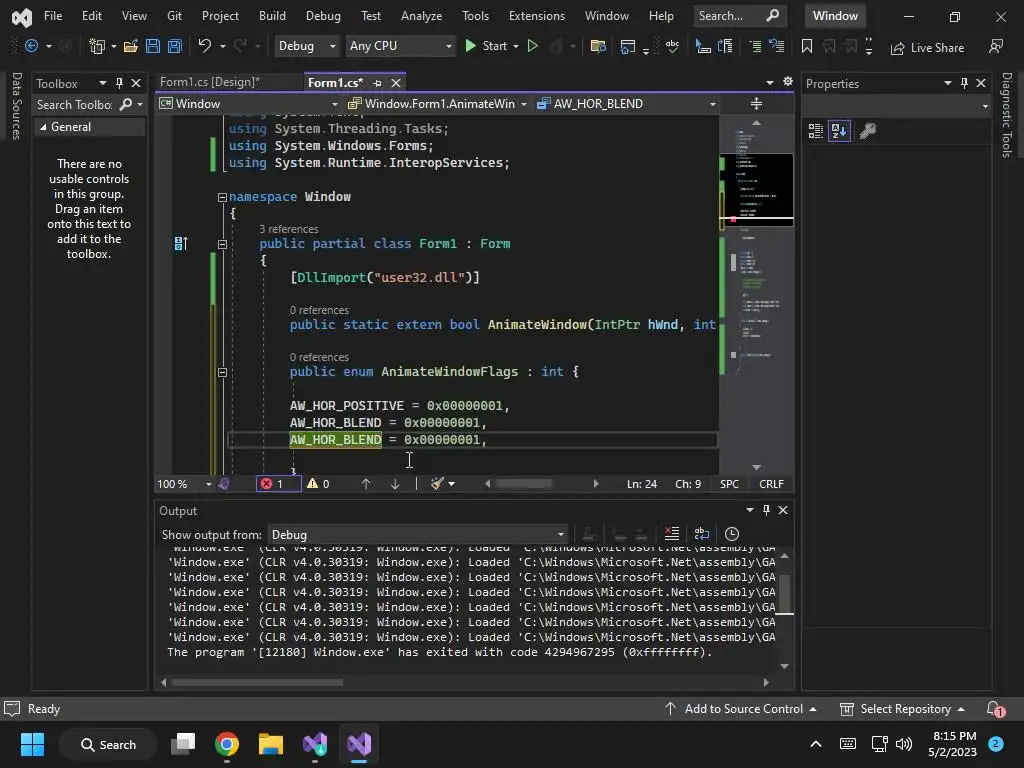
Task: Click the uncomment selected lines icon
Action: click(x=776, y=46)
